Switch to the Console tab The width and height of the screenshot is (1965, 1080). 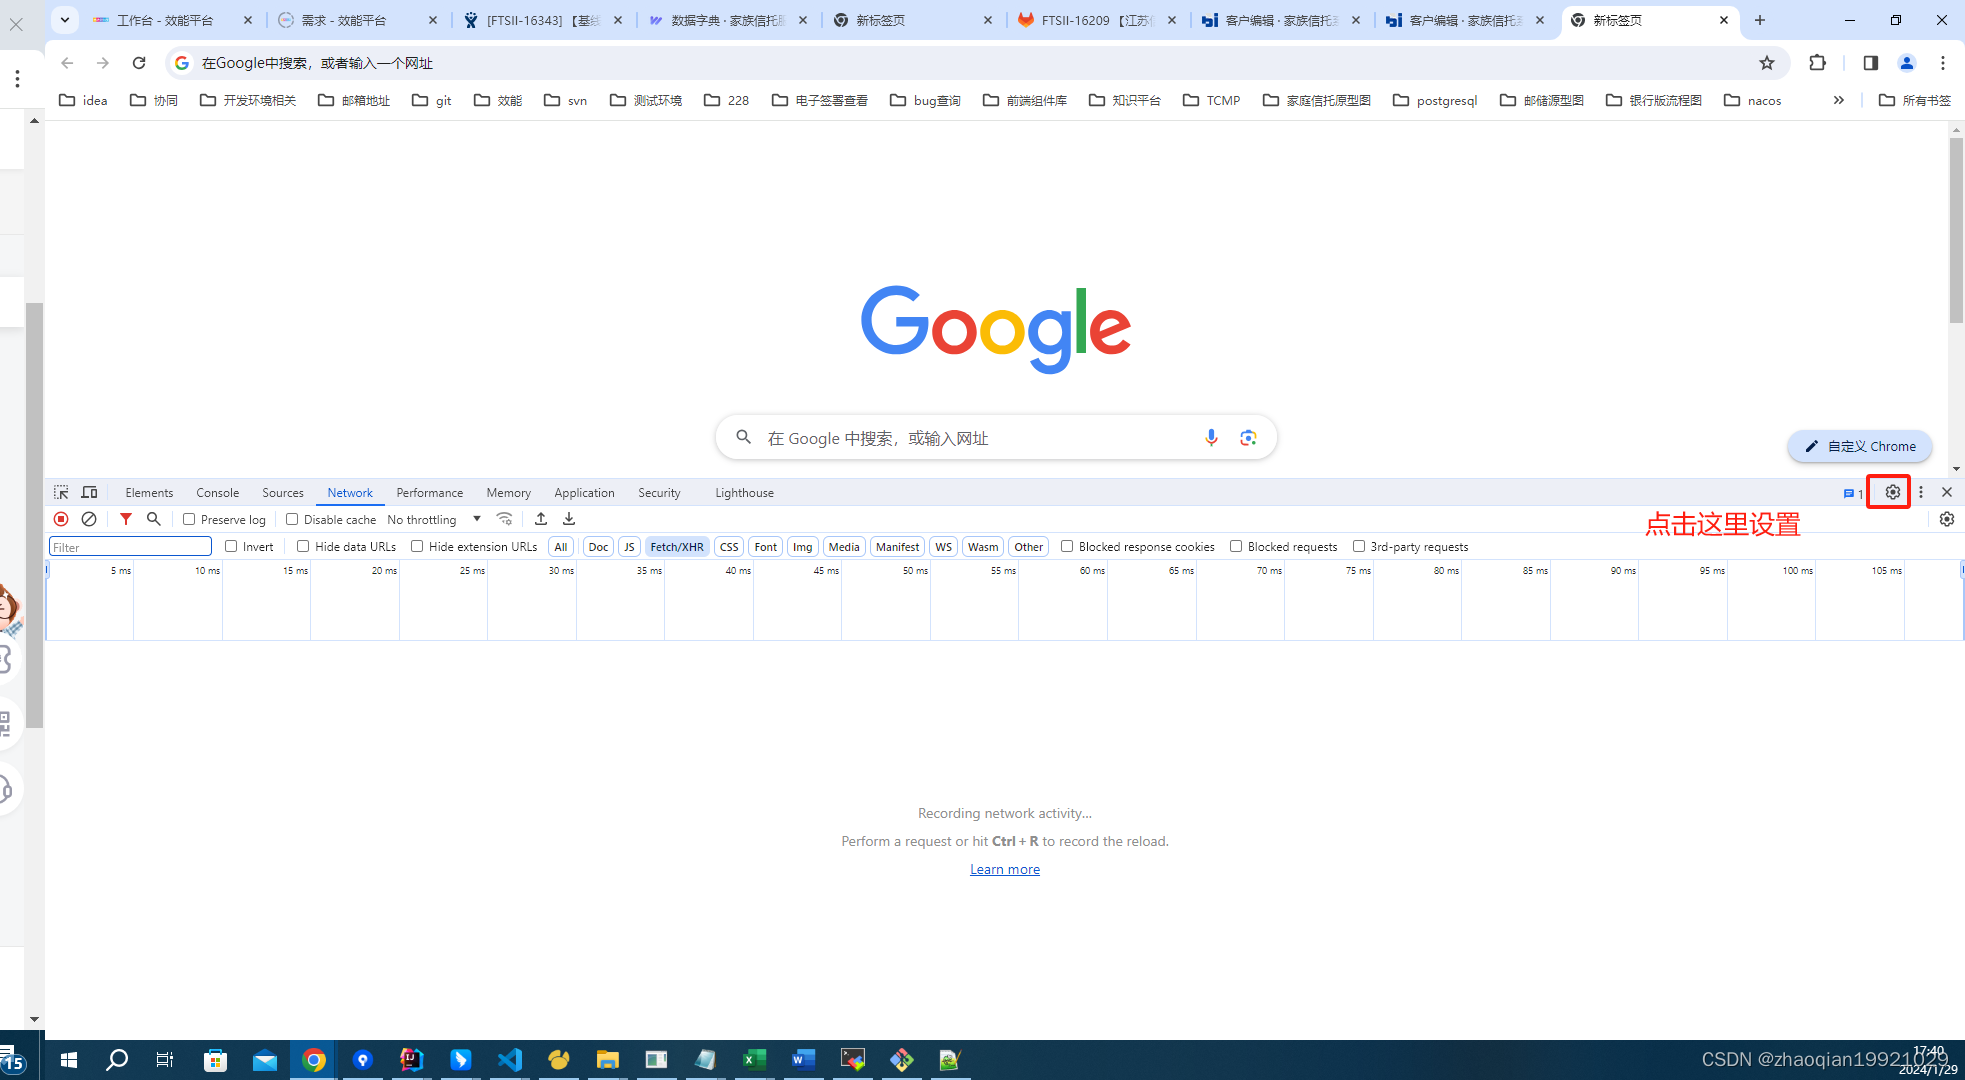(x=217, y=493)
